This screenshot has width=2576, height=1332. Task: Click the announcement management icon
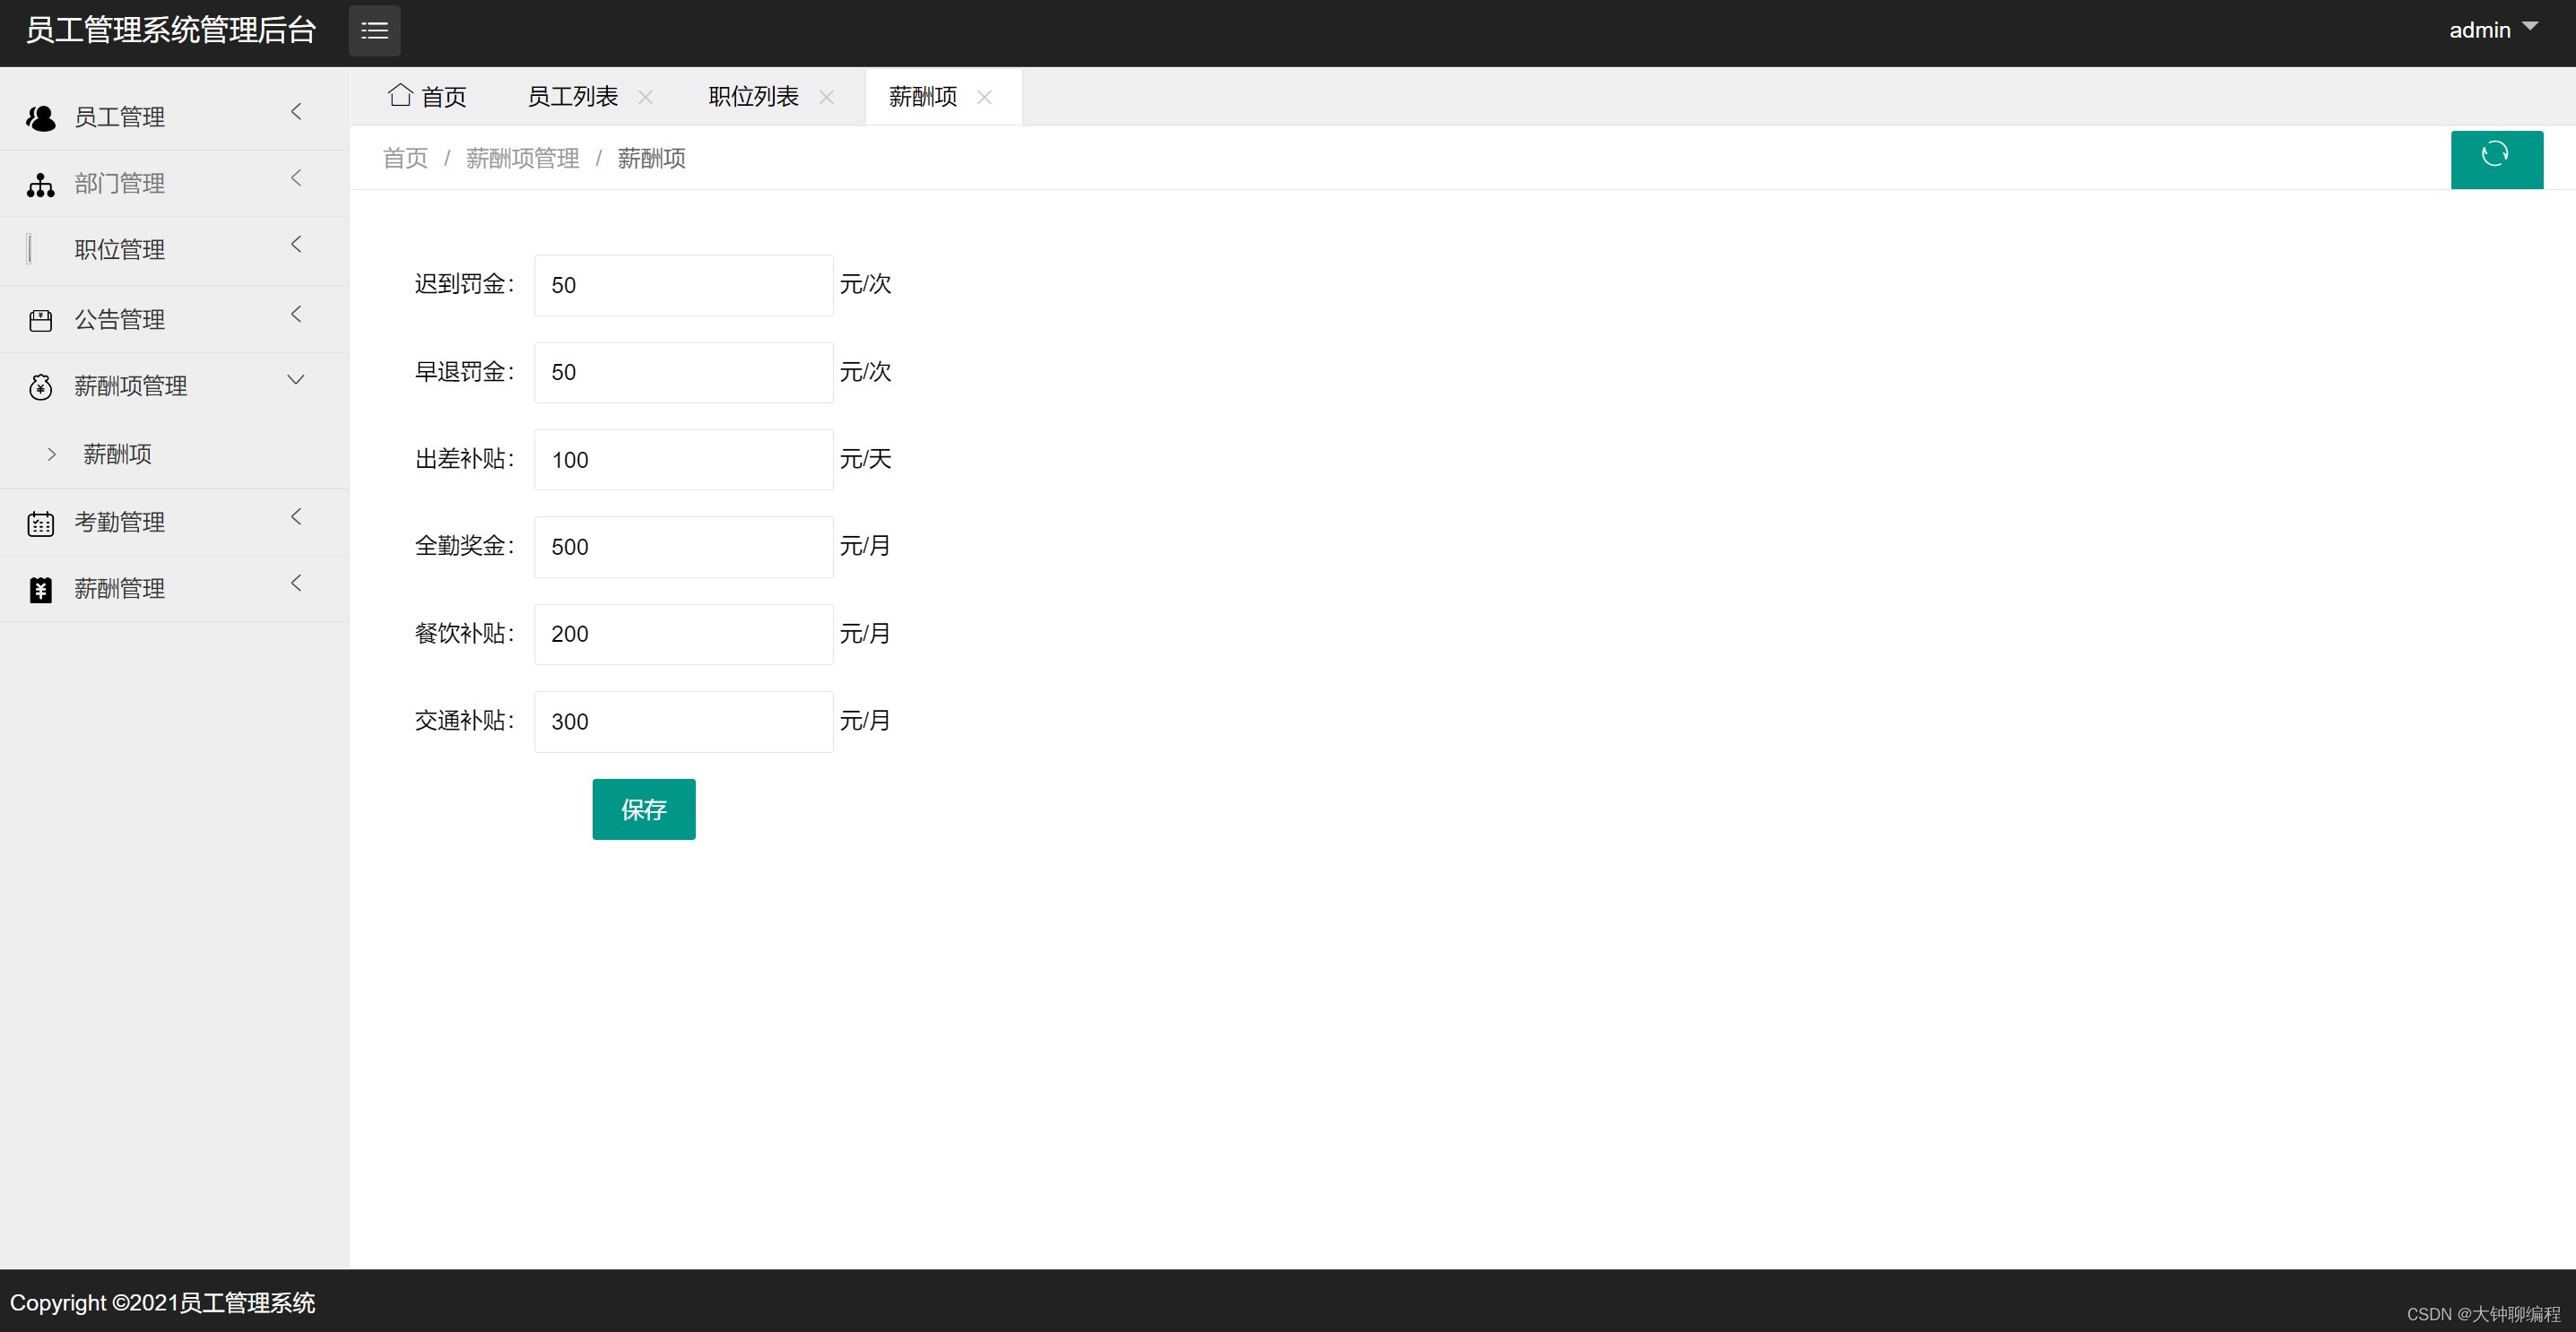(x=40, y=321)
